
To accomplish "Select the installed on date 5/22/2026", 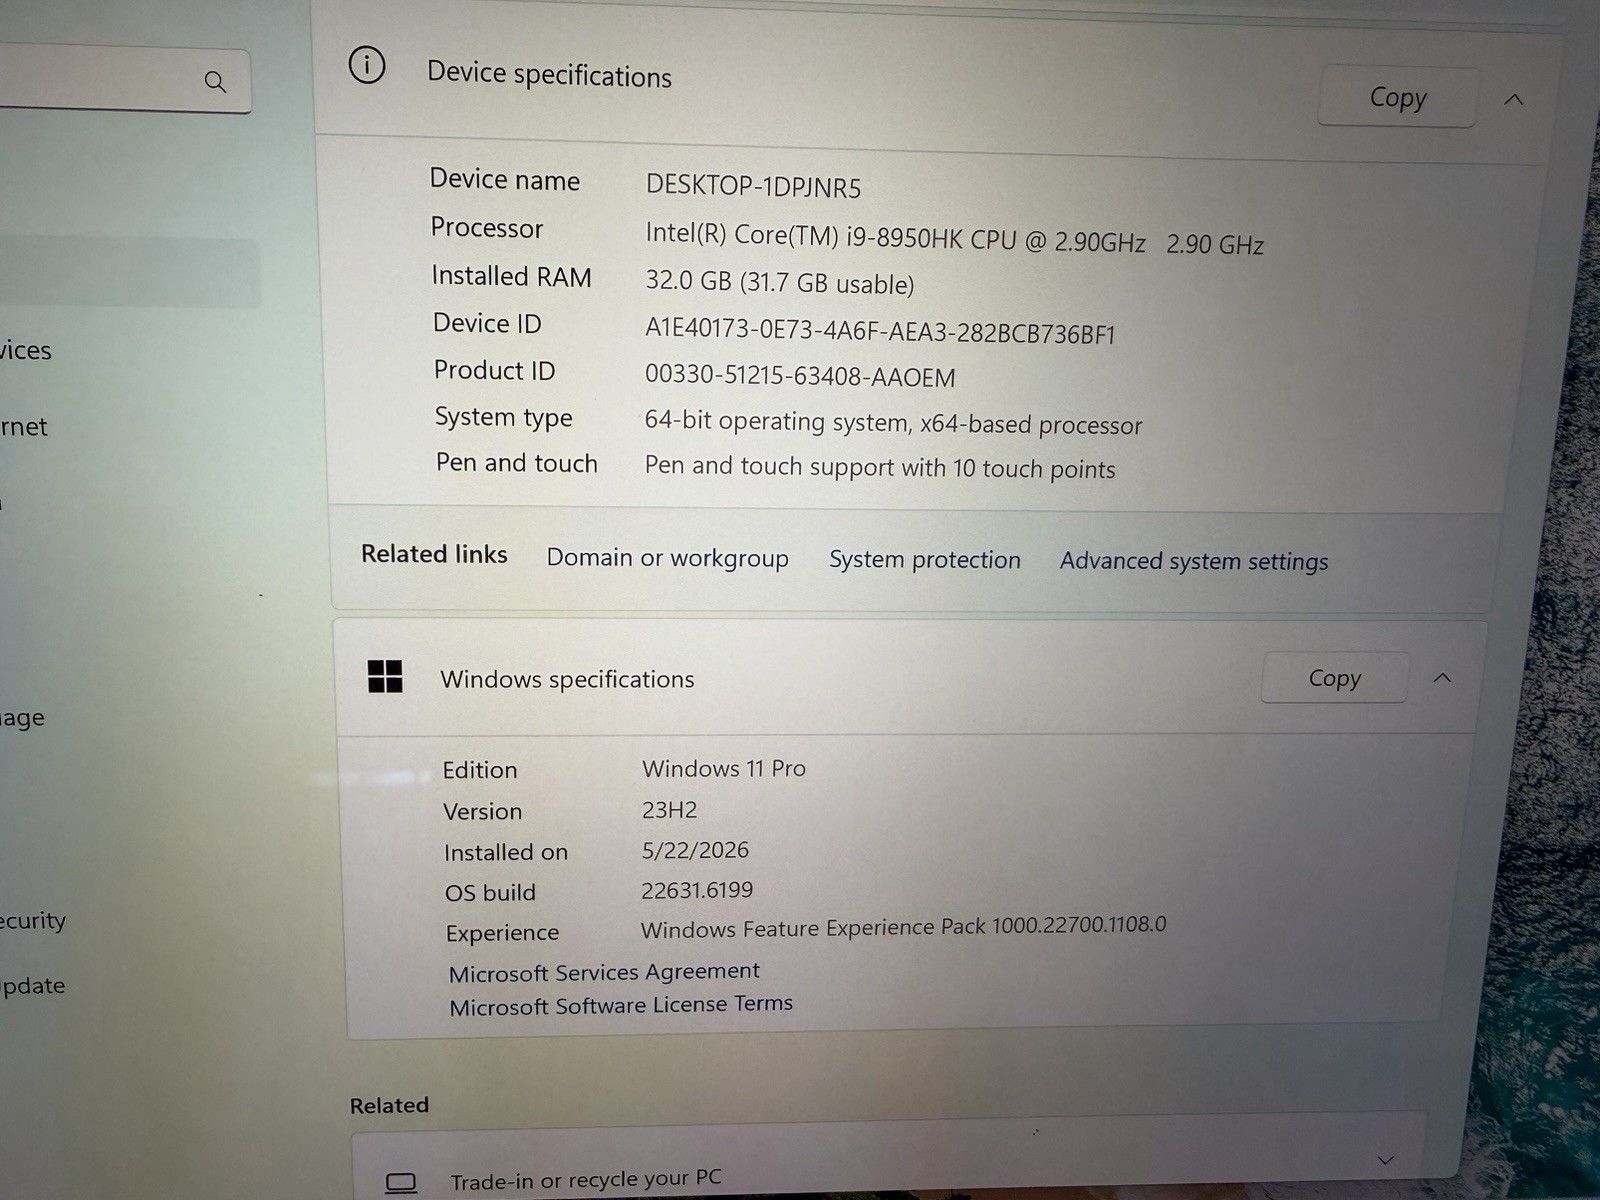I will click(695, 850).
